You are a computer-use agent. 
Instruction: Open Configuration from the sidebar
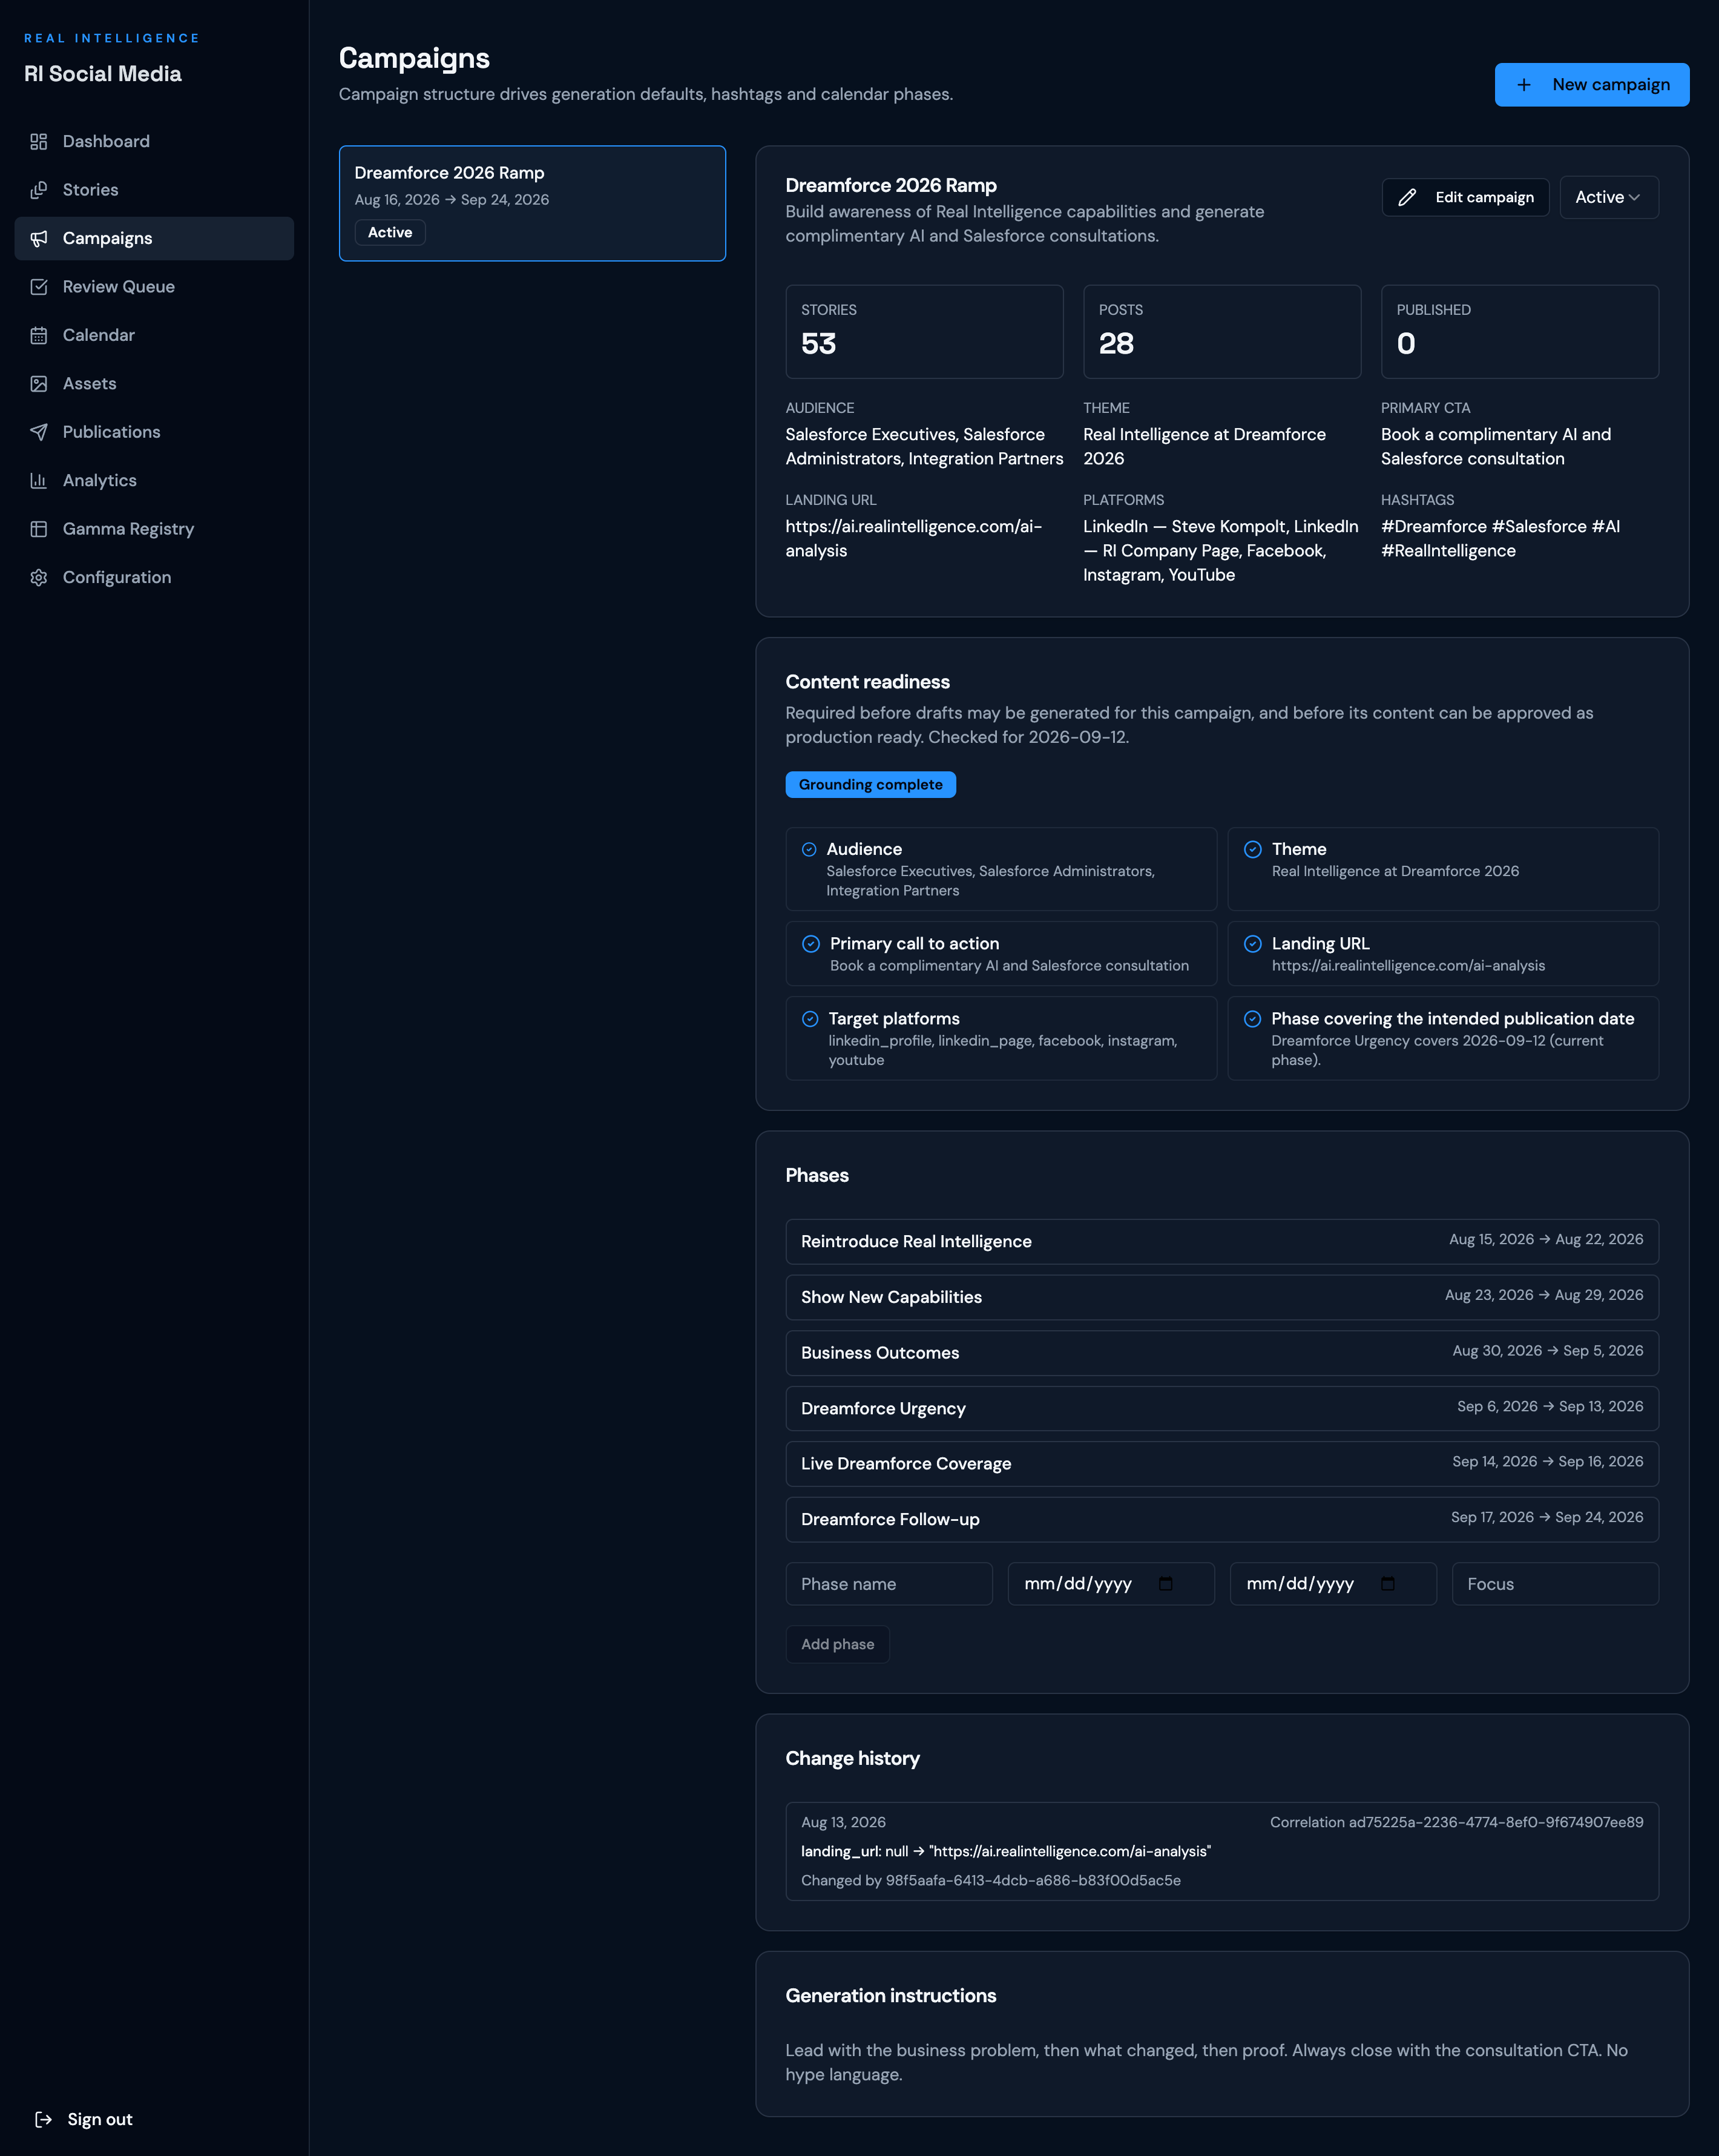[154, 578]
